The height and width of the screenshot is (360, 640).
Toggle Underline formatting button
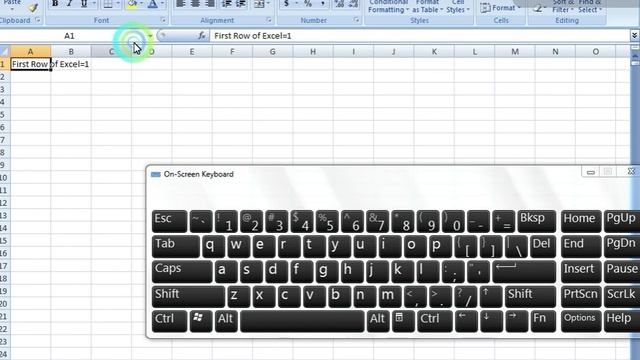84,4
